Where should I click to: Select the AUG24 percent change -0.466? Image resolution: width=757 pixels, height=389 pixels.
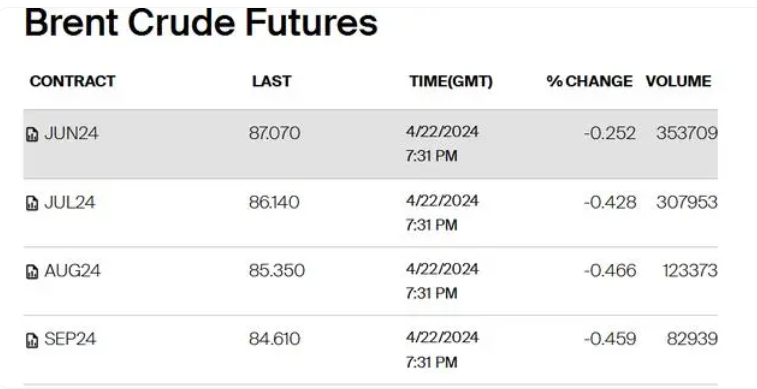click(x=610, y=271)
